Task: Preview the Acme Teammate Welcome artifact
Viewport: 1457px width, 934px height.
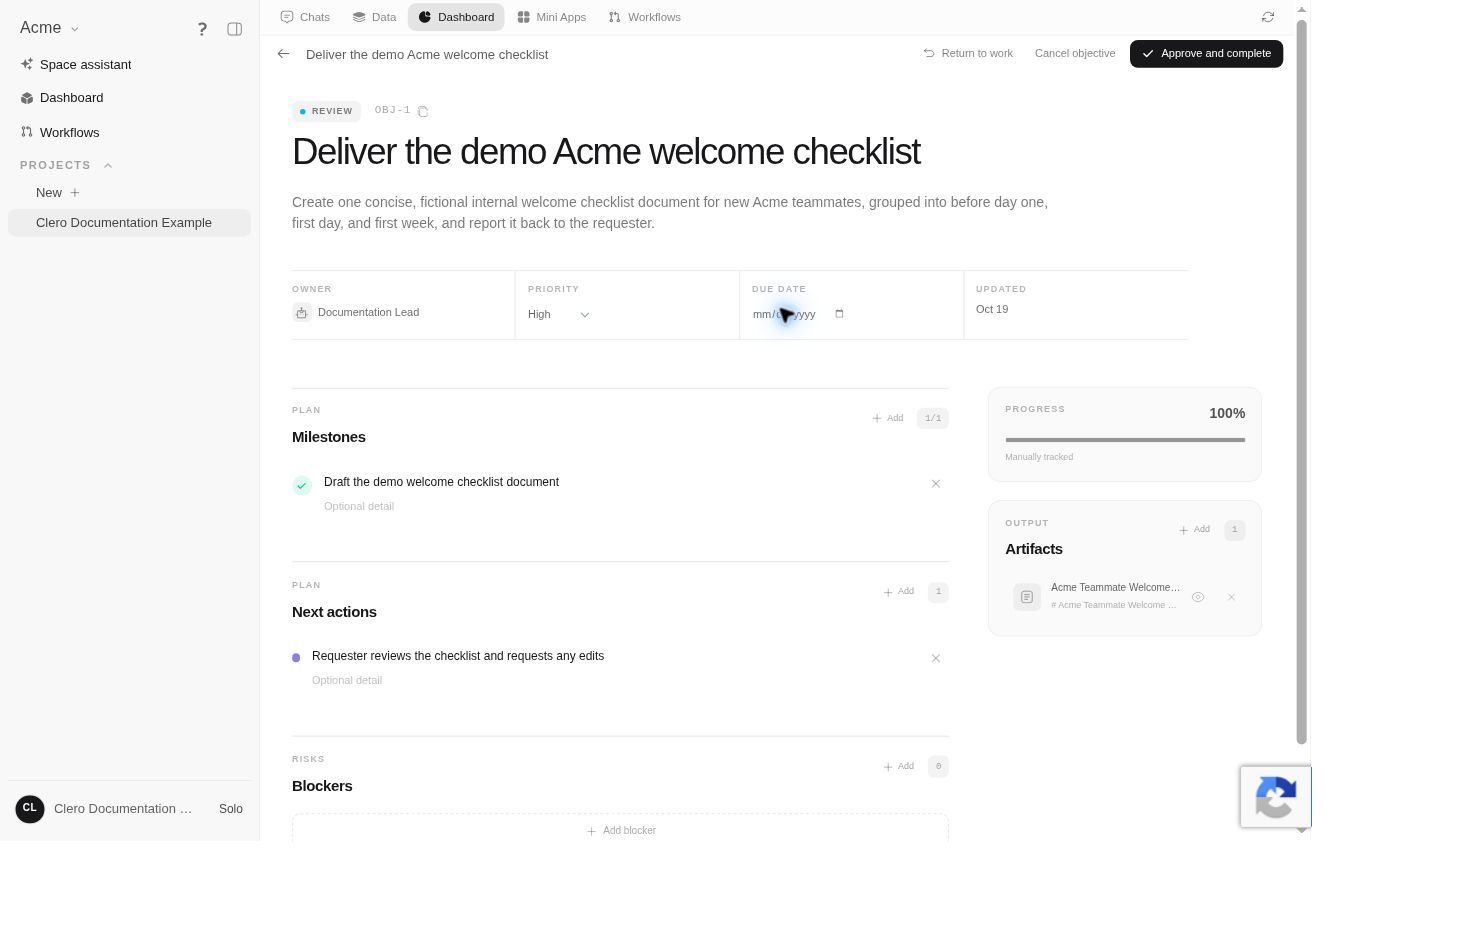Action: pyautogui.click(x=1198, y=597)
